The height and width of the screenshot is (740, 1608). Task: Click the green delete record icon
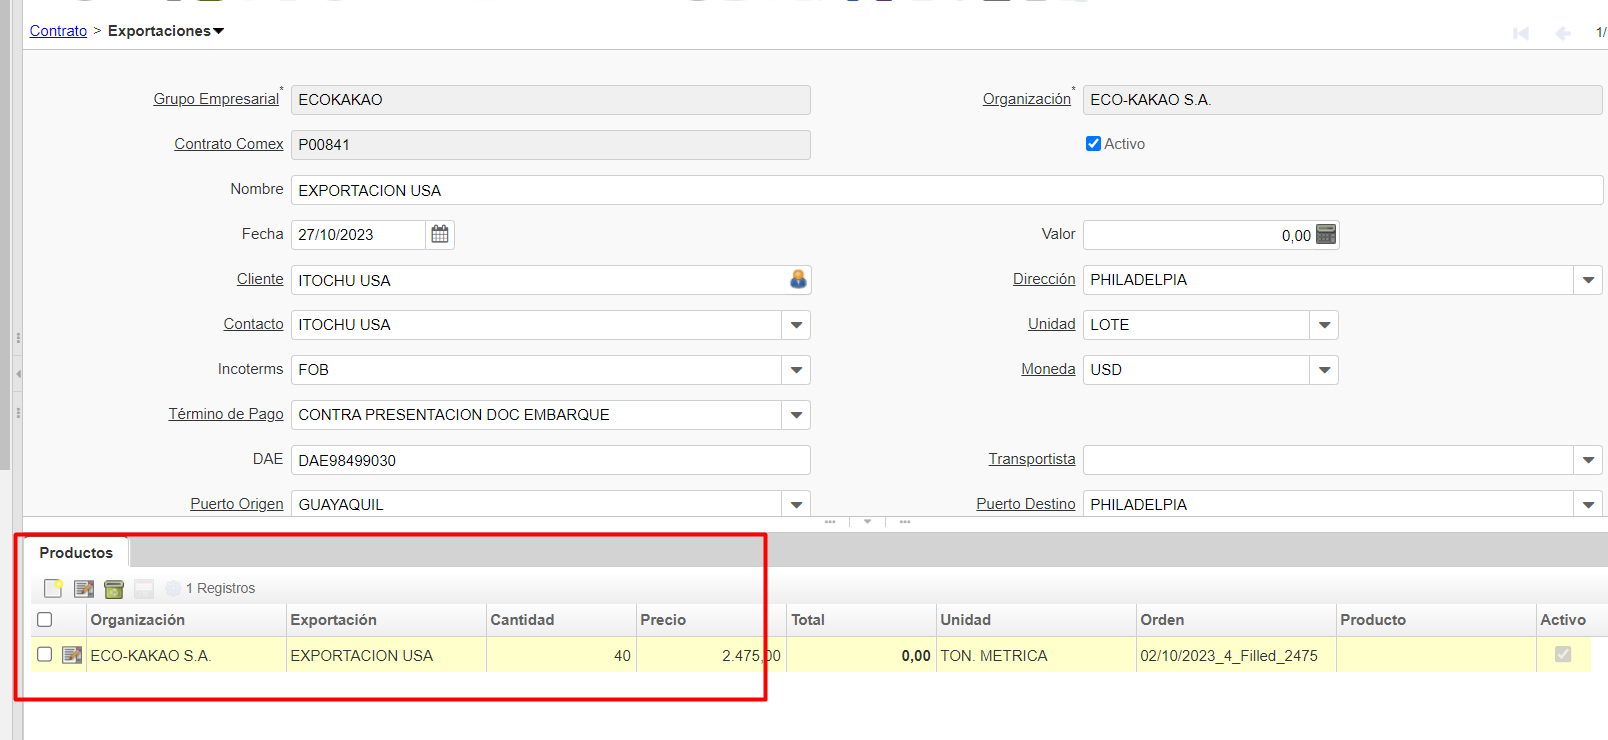[114, 589]
